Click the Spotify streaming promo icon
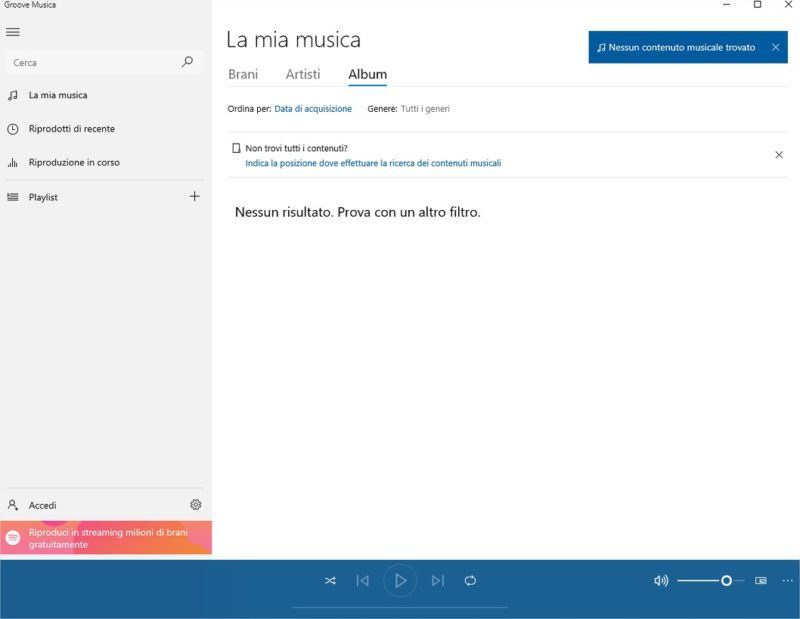800x619 pixels. click(12, 537)
